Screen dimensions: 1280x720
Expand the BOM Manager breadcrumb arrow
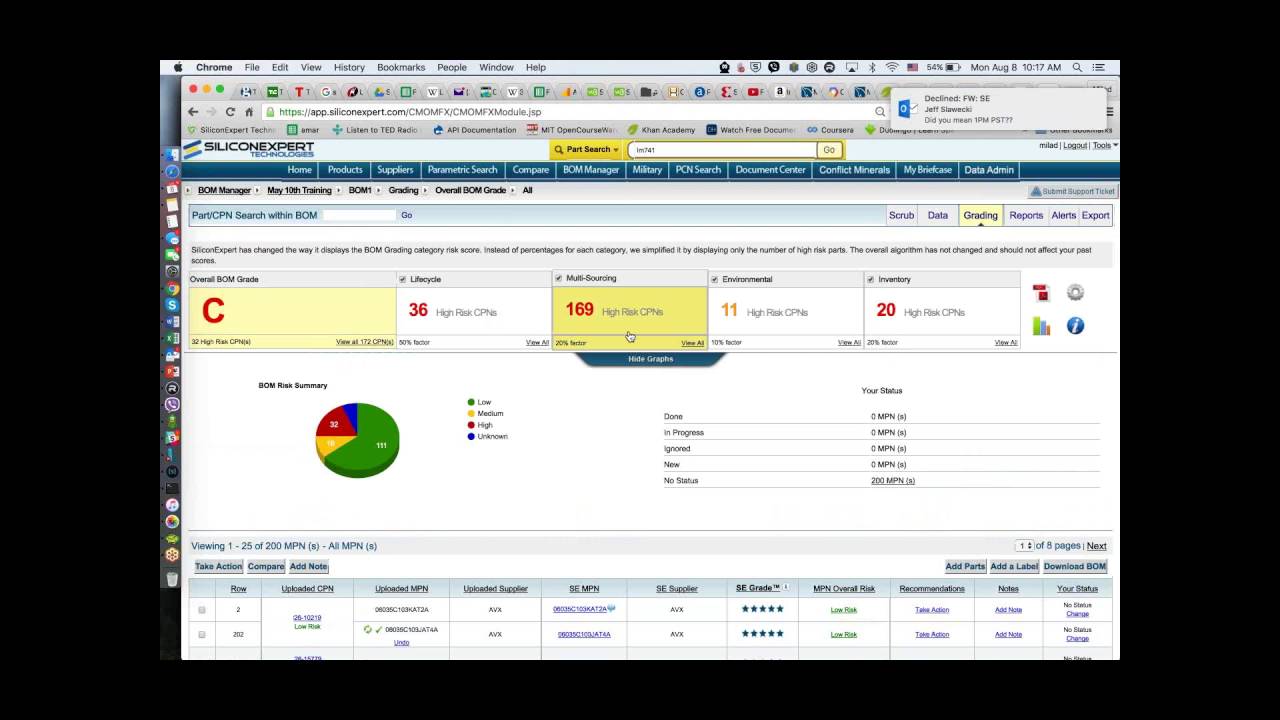(259, 190)
